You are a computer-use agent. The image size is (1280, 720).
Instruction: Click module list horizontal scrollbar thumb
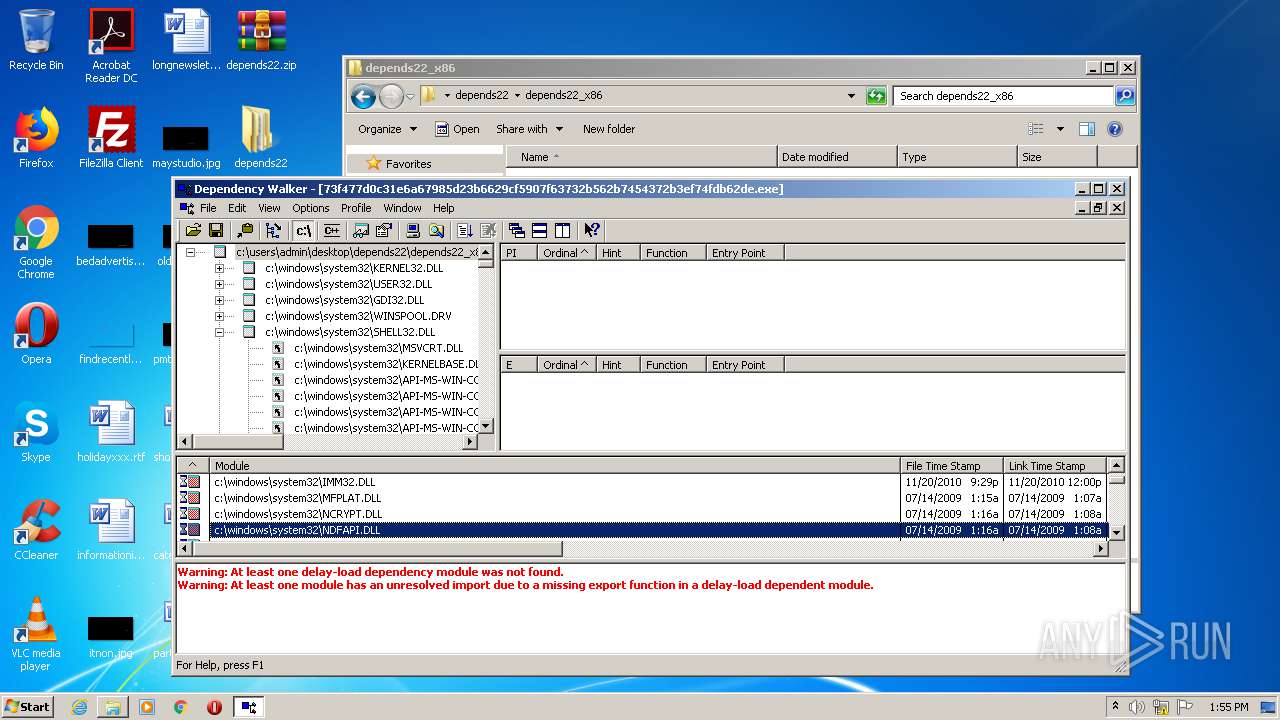tap(377, 549)
